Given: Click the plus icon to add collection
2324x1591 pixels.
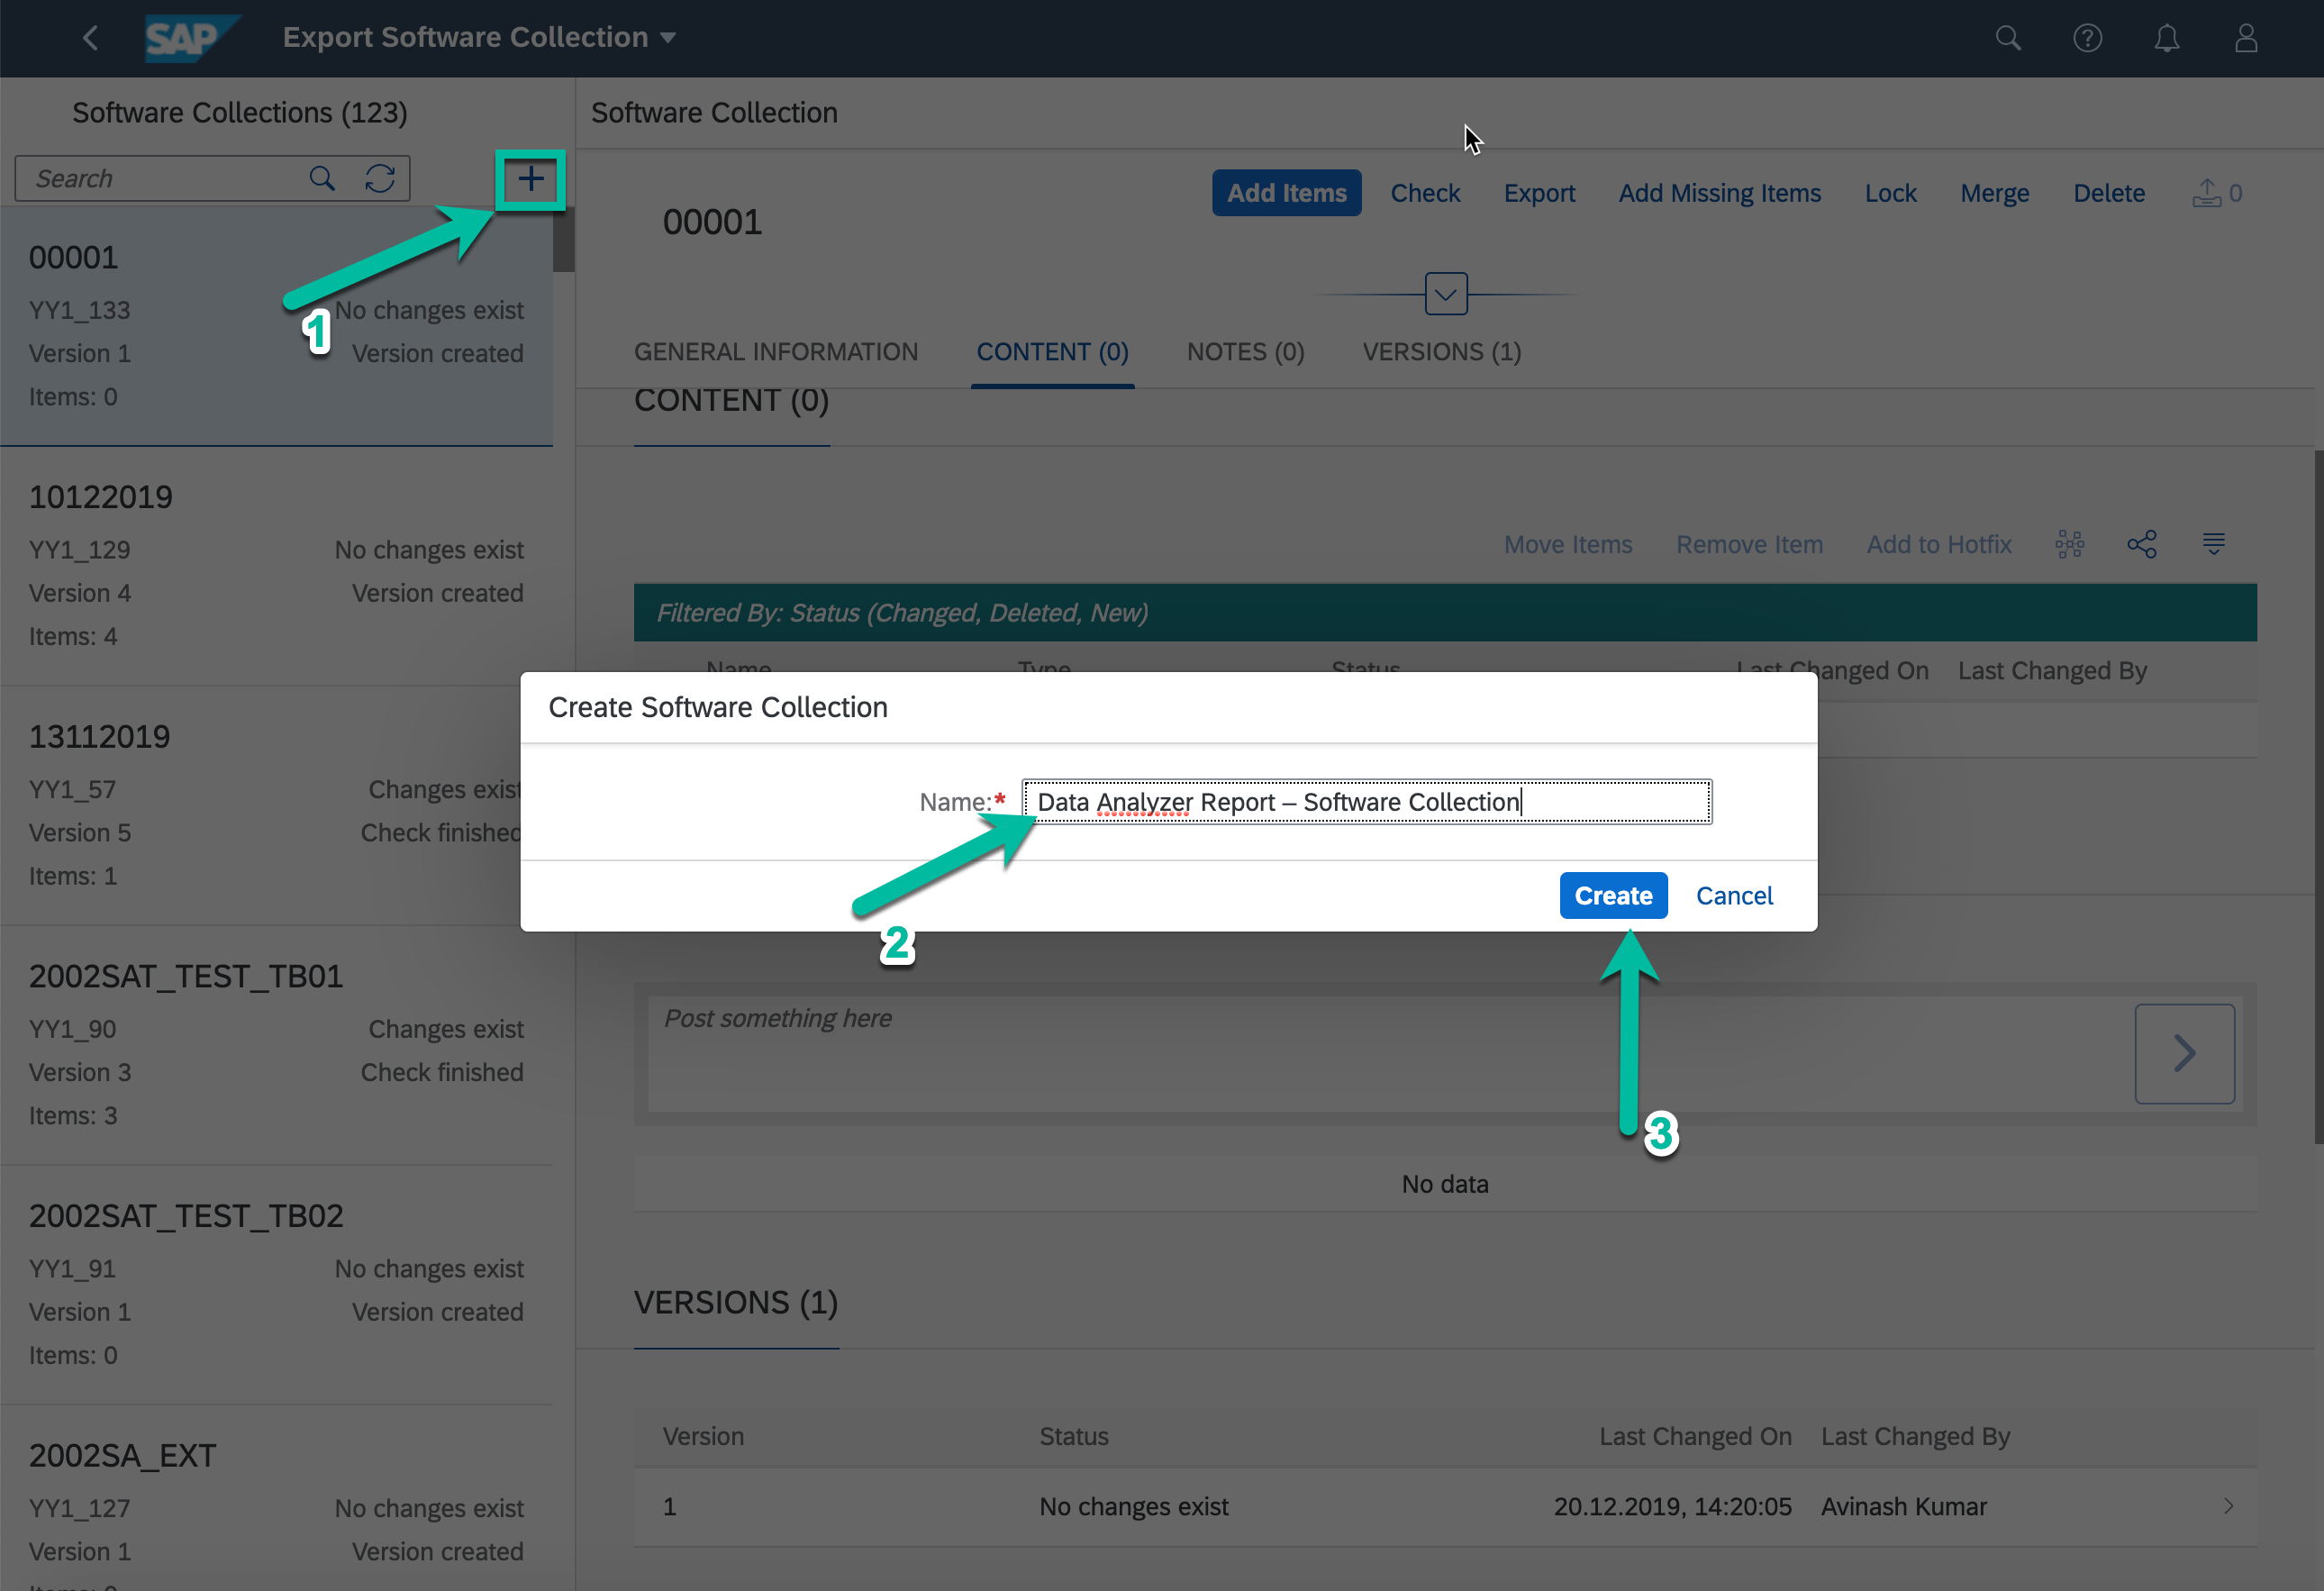Looking at the screenshot, I should point(530,180).
